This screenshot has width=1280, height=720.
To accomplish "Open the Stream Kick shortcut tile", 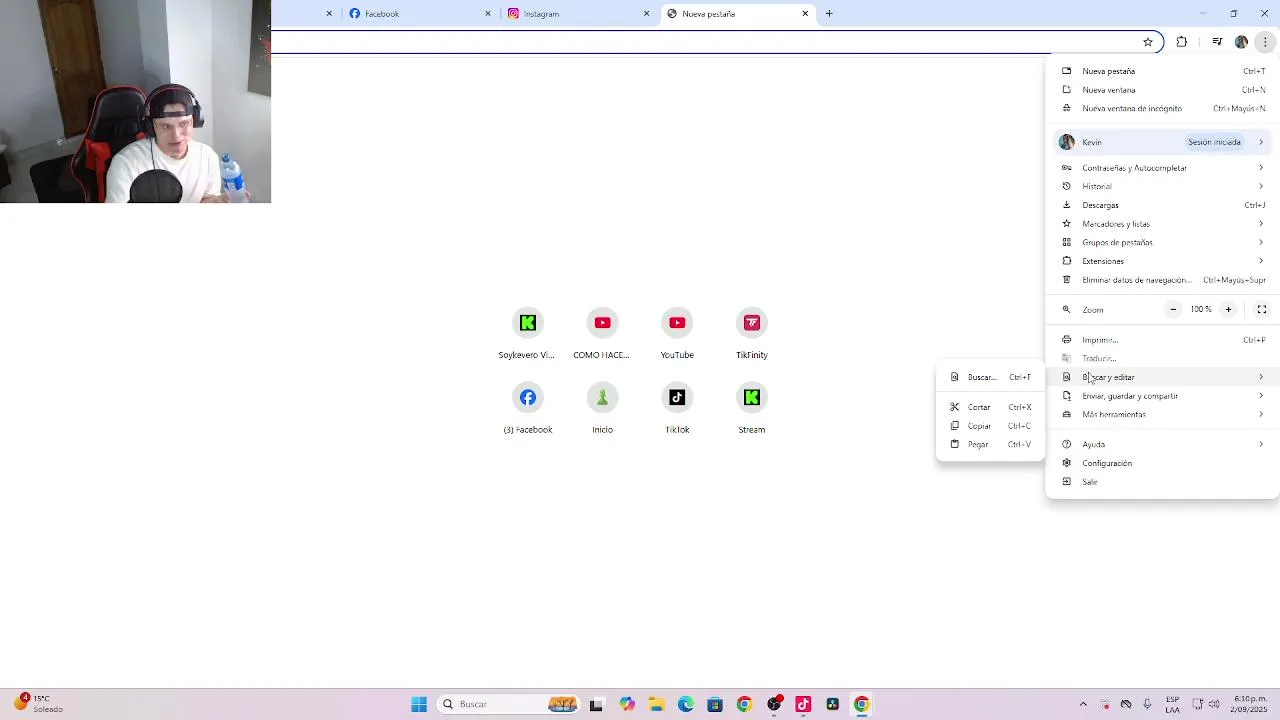I will (752, 409).
